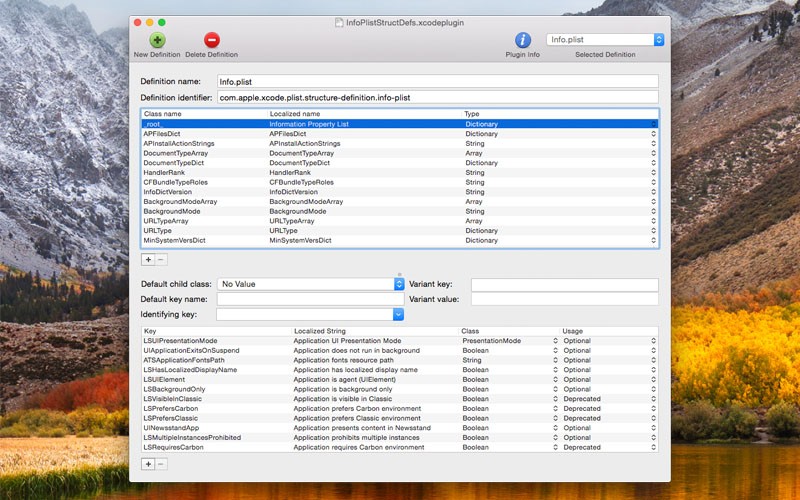
Task: Add a class with the upper plus button
Action: pyautogui.click(x=148, y=260)
